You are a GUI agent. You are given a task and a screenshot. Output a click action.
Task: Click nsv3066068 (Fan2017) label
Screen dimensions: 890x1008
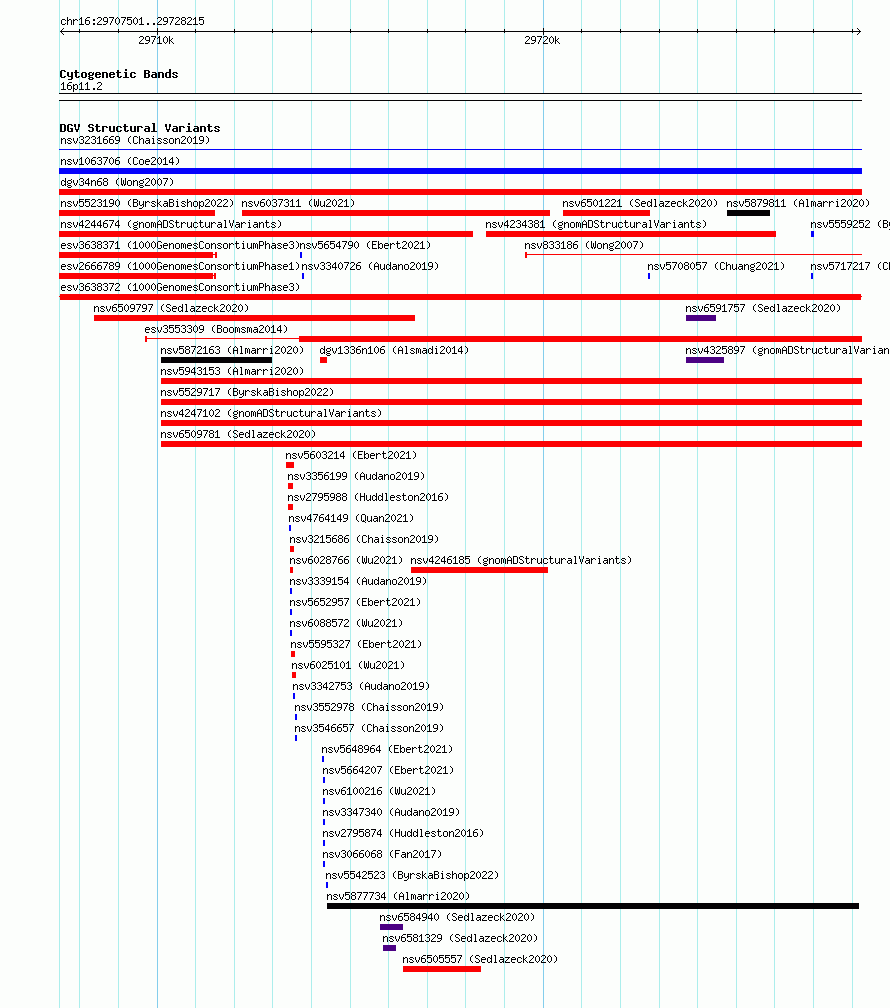[383, 854]
